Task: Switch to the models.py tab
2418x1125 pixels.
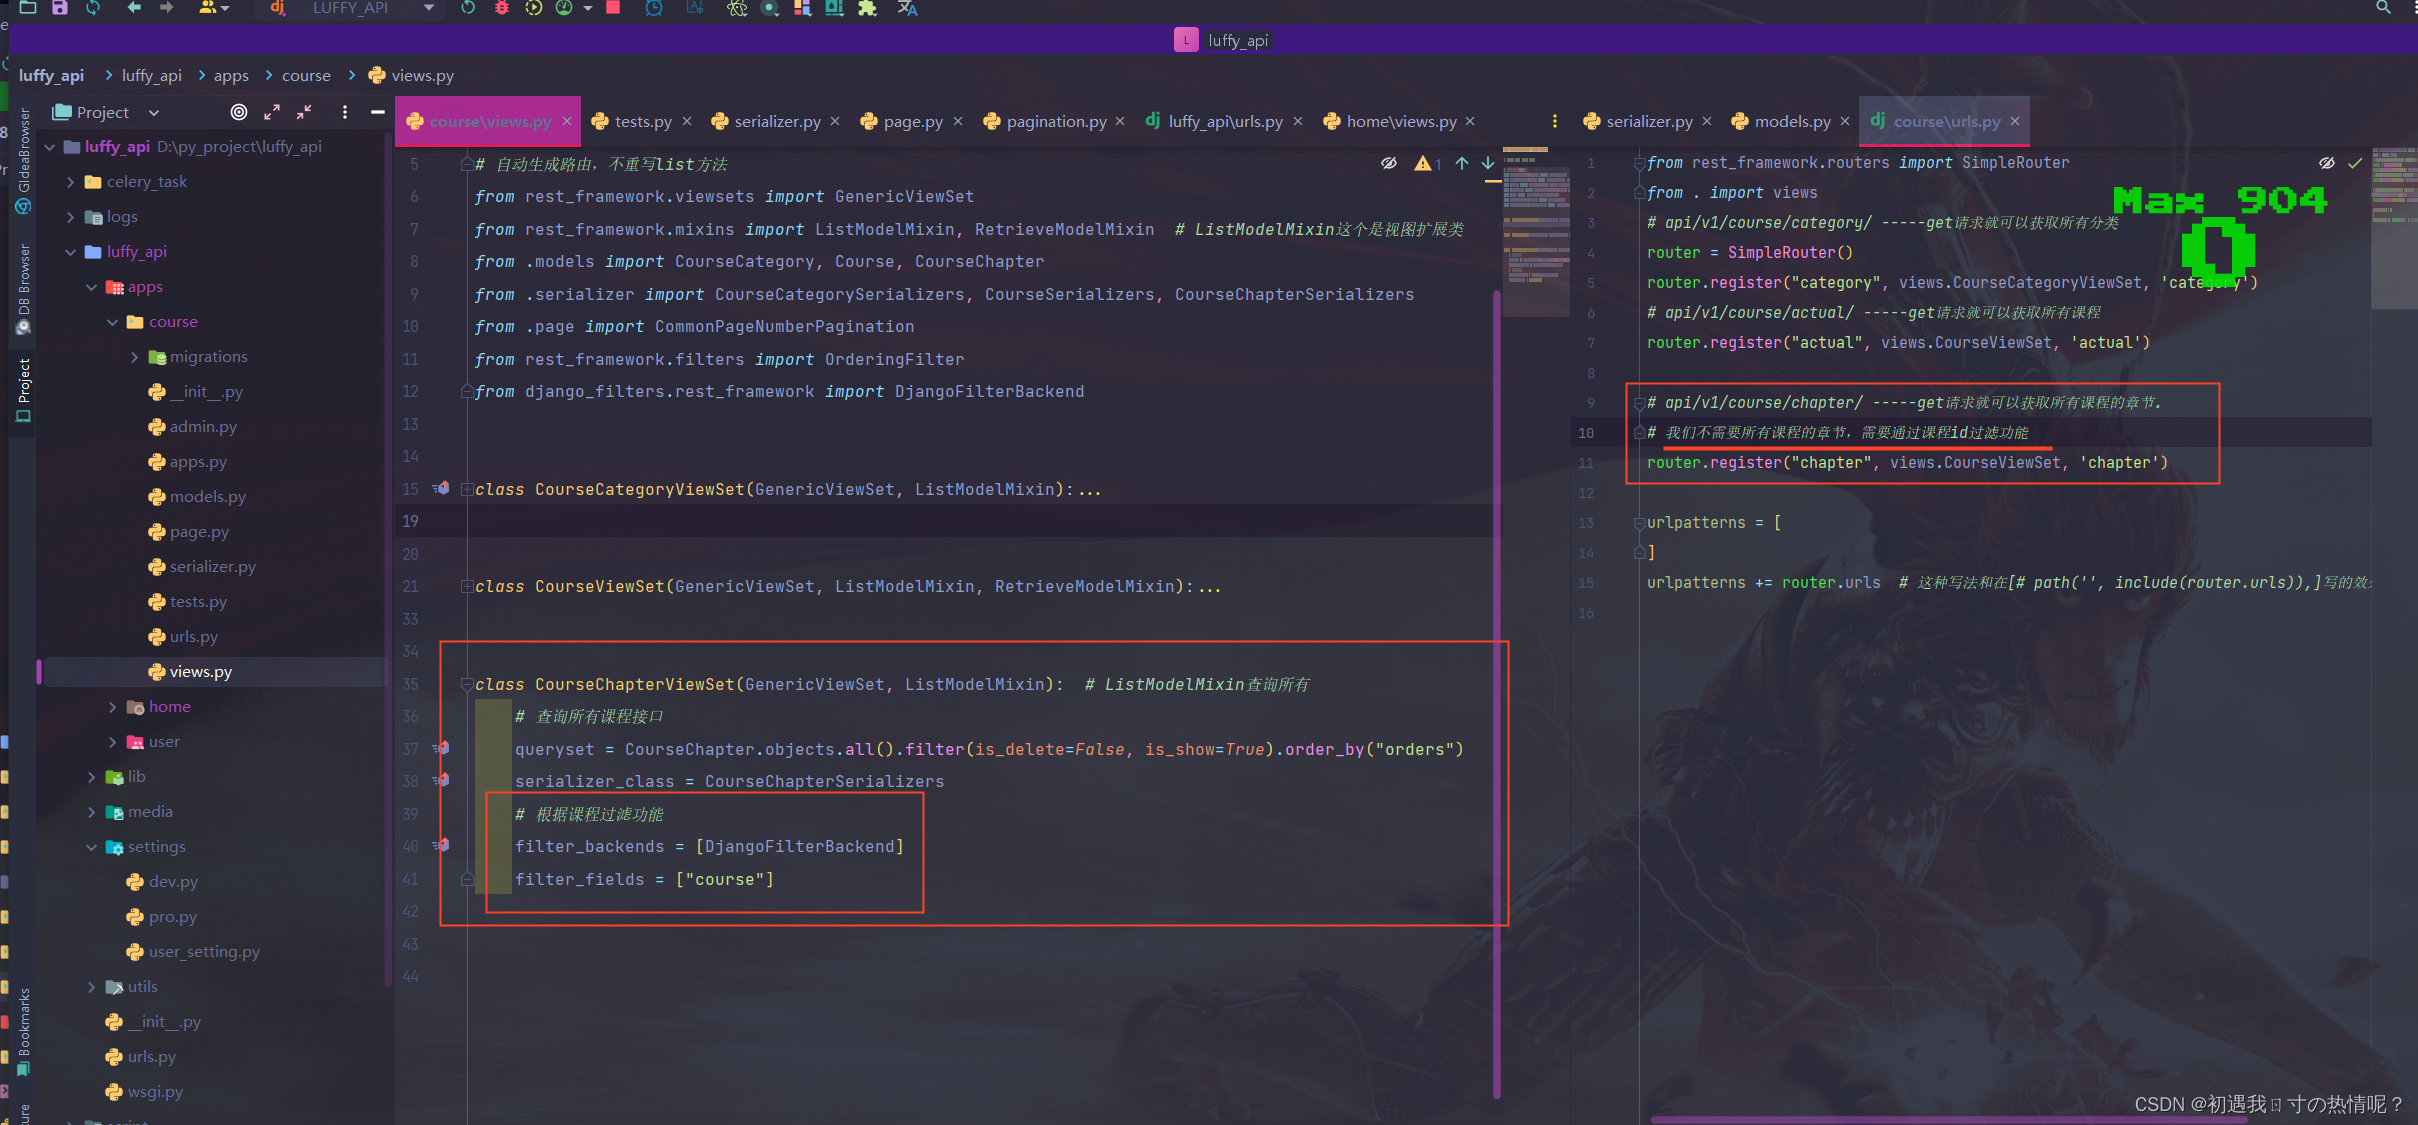Action: 1791,121
